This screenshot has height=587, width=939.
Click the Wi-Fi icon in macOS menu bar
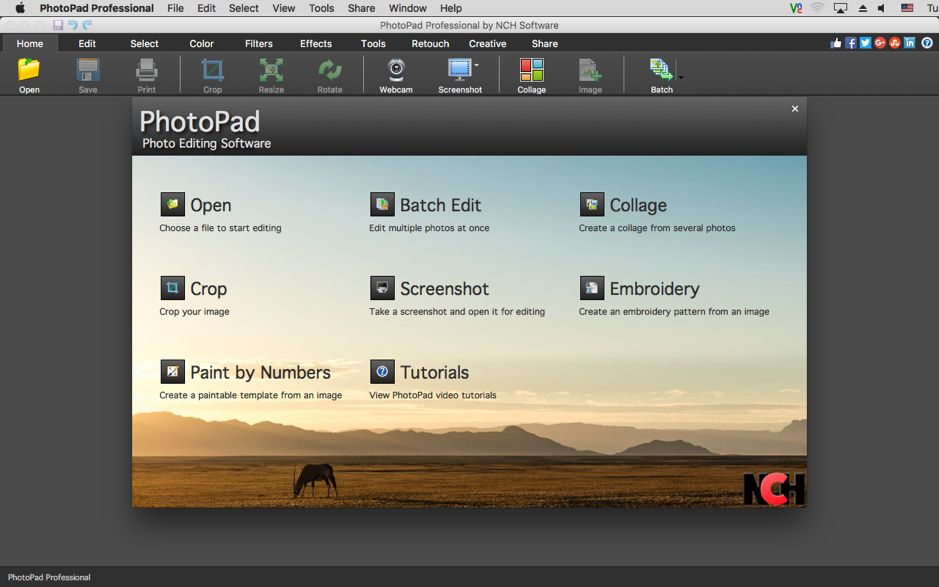pos(817,8)
